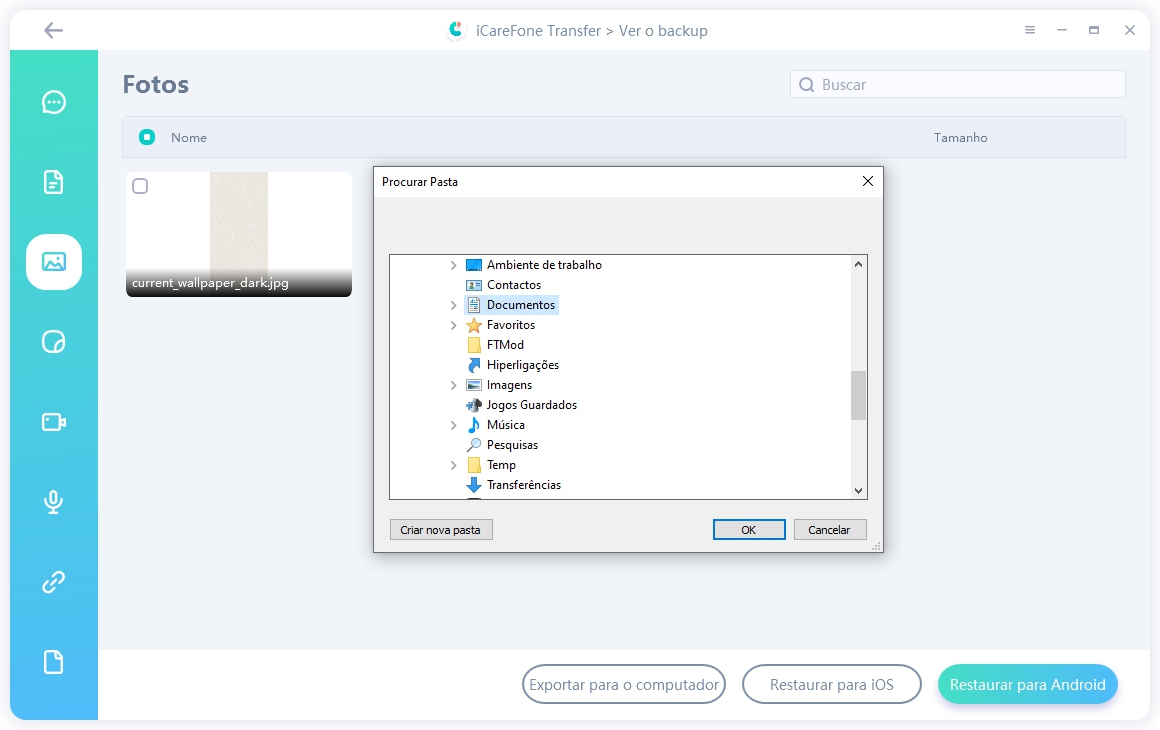Expand the Música folder node
The image size is (1160, 730).
click(453, 425)
